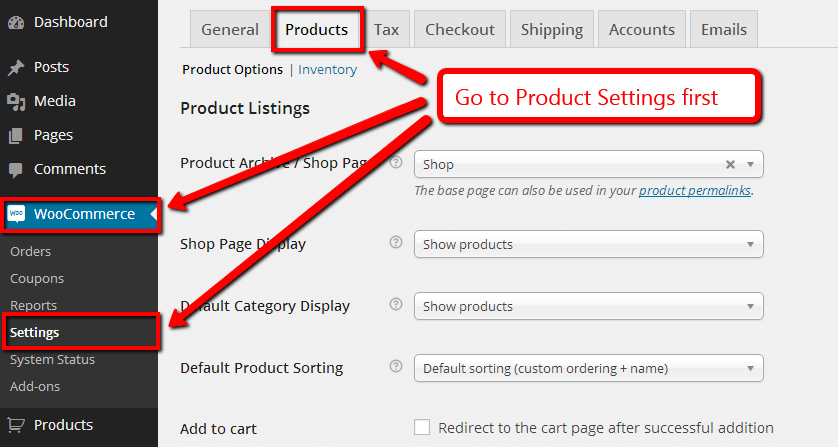This screenshot has width=838, height=447.
Task: Click the WooCommerce Woo logo icon
Action: pyautogui.click(x=17, y=214)
